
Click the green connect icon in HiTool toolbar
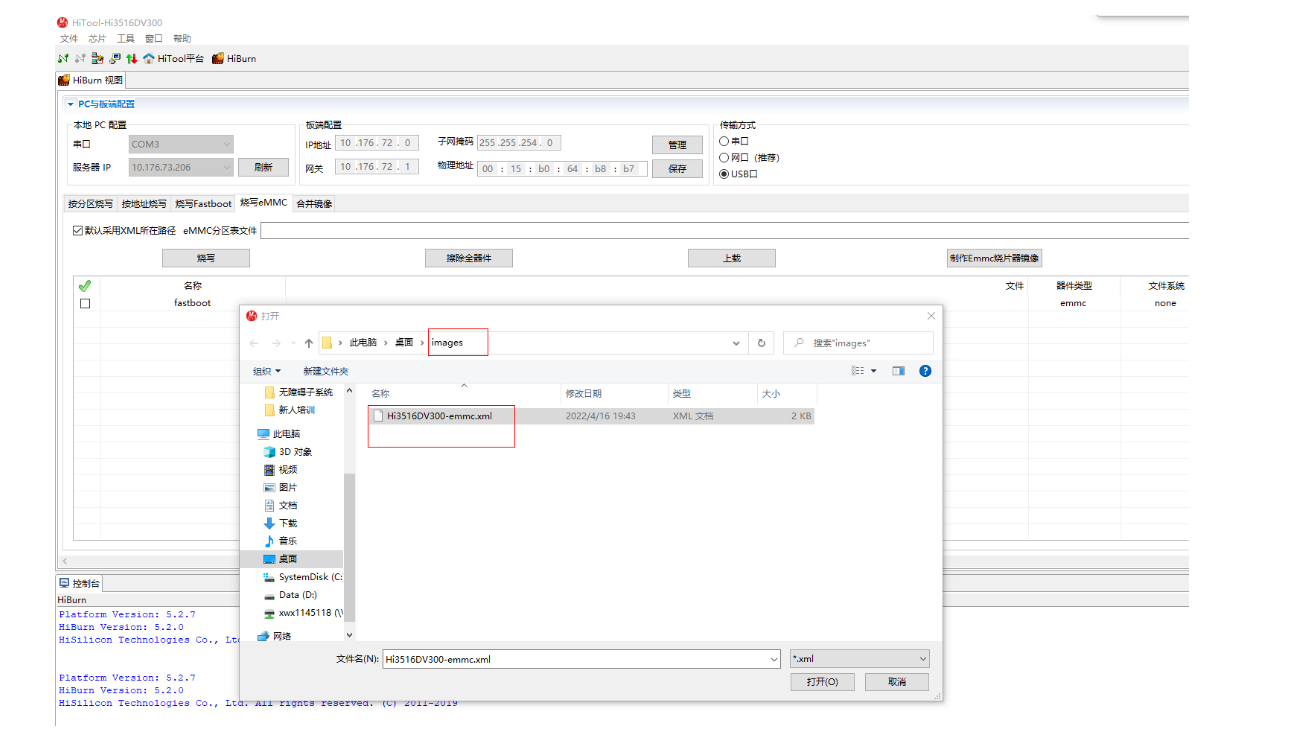tap(63, 58)
